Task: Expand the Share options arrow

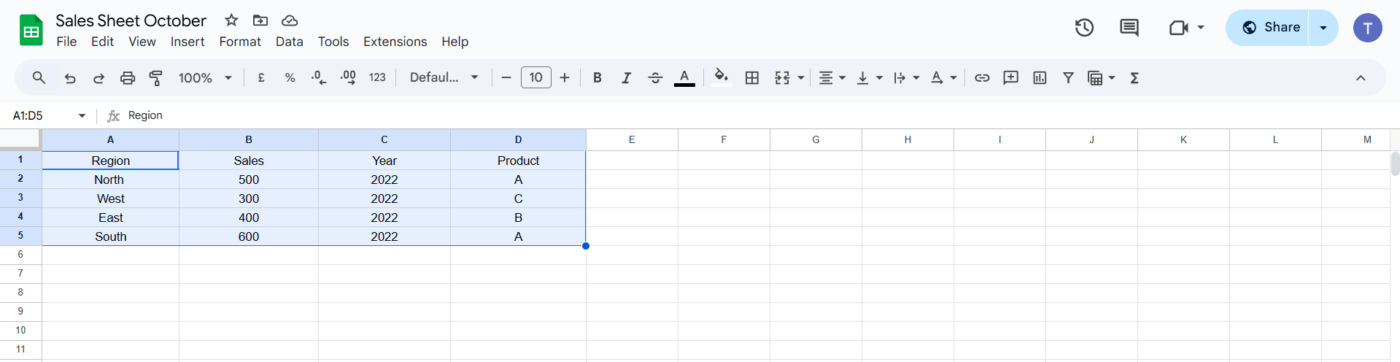Action: 1323,28
